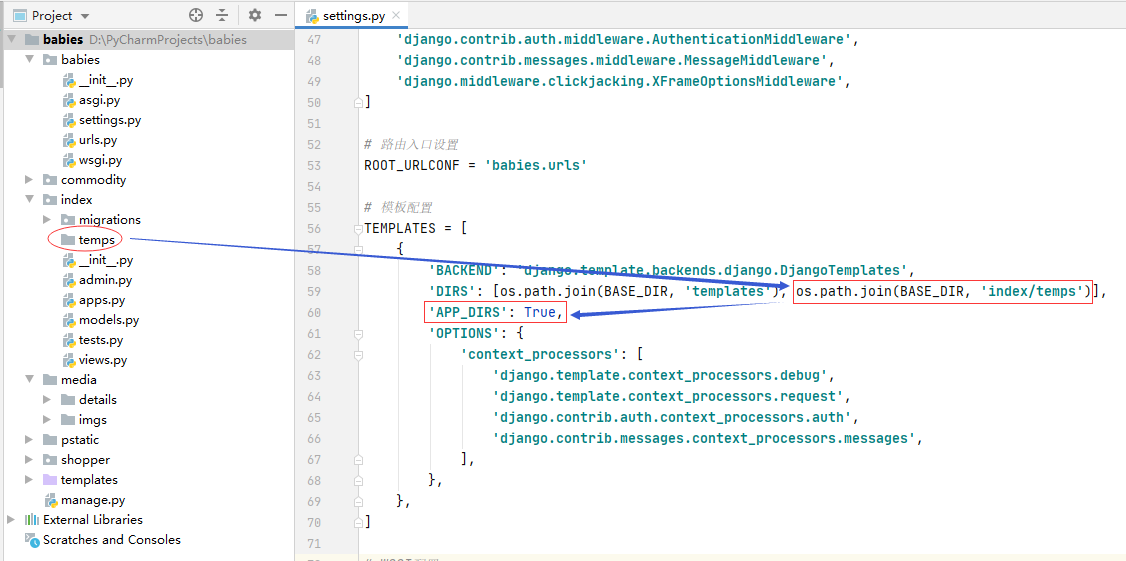Viewport: 1126px width, 561px height.
Task: Open Project panel settings gear
Action: [x=255, y=15]
